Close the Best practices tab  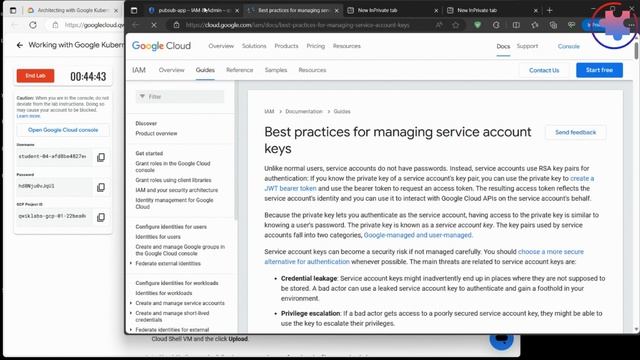[x=337, y=10]
